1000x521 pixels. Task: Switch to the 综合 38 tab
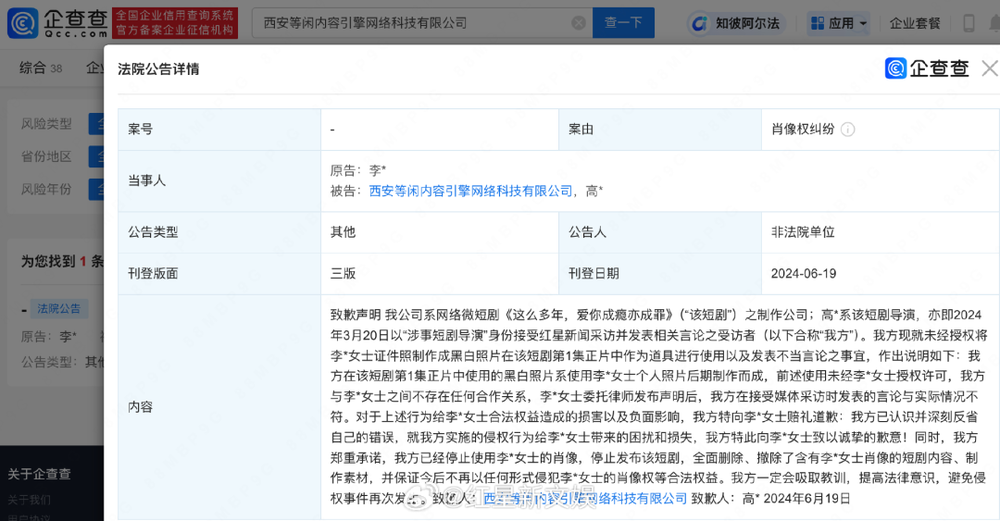(41, 68)
